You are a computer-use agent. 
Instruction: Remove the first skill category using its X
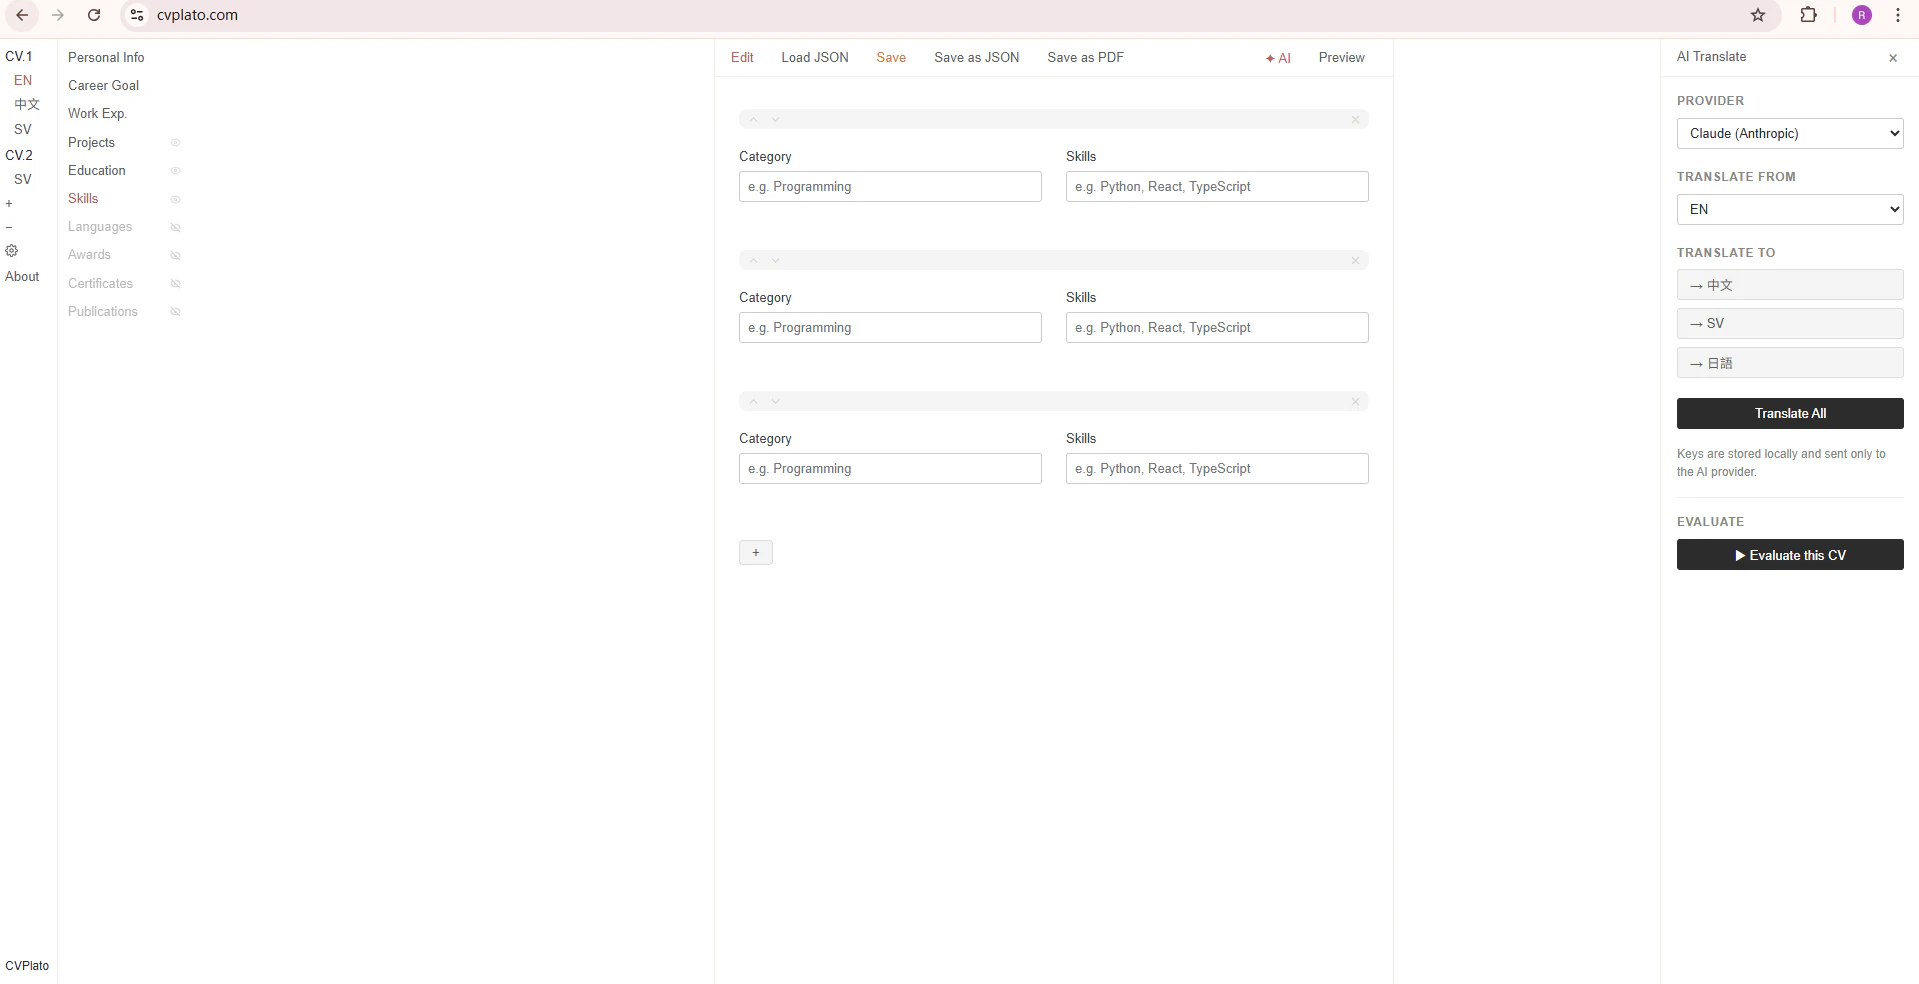(1355, 119)
